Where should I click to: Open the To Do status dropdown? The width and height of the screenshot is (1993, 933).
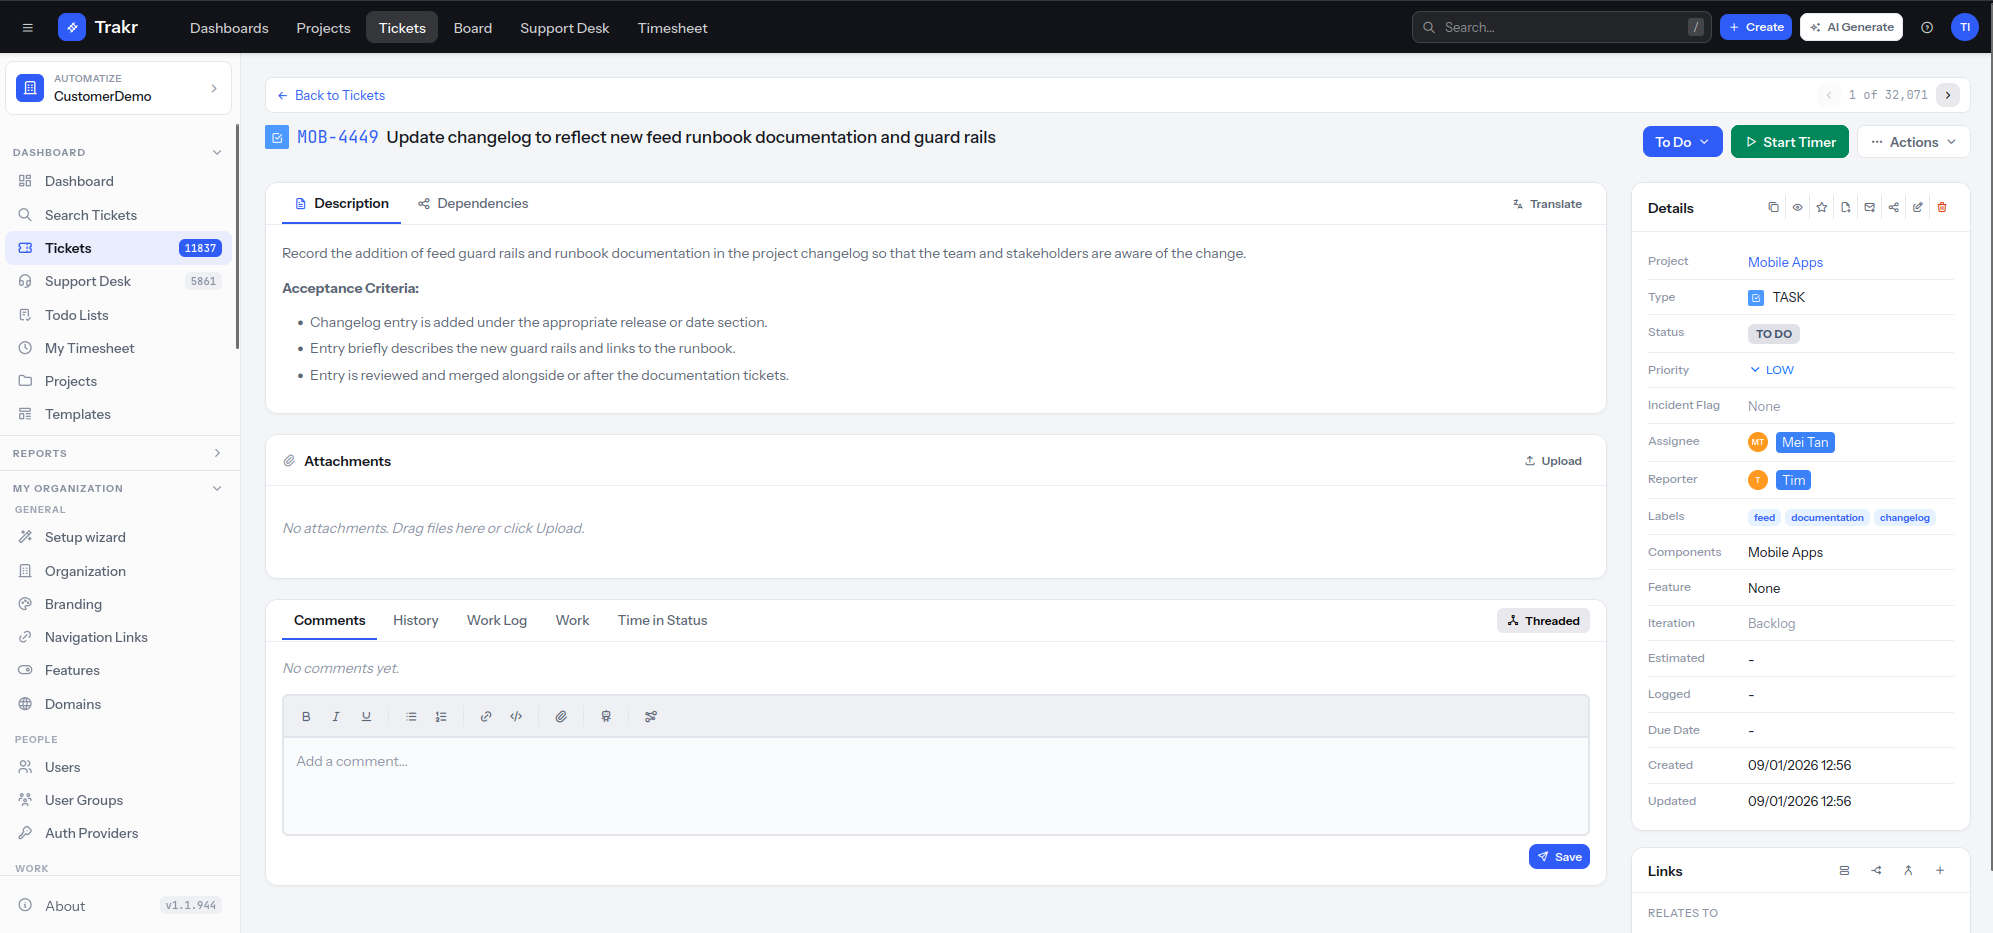[1682, 142]
